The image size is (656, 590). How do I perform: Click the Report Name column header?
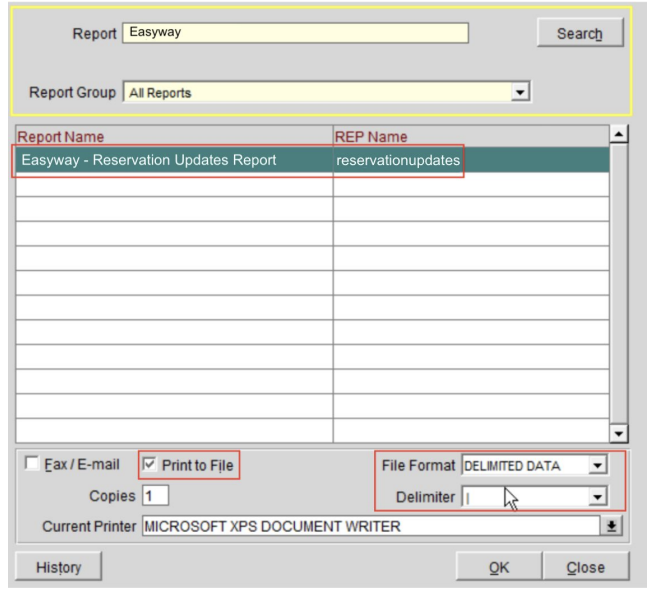click(174, 136)
